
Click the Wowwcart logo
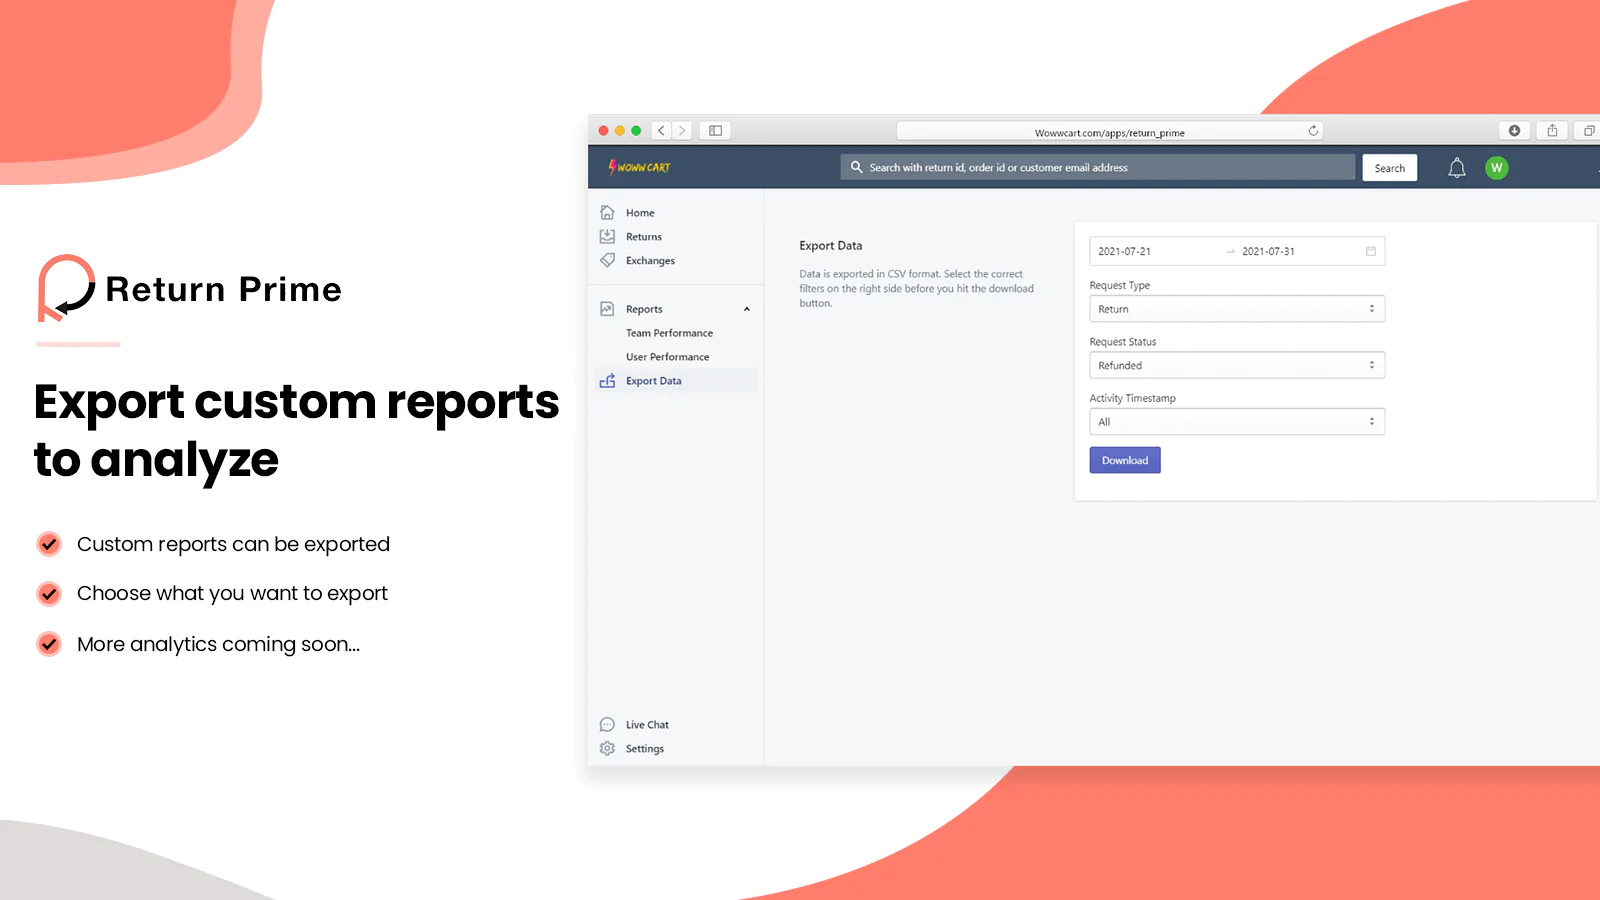[x=640, y=167]
